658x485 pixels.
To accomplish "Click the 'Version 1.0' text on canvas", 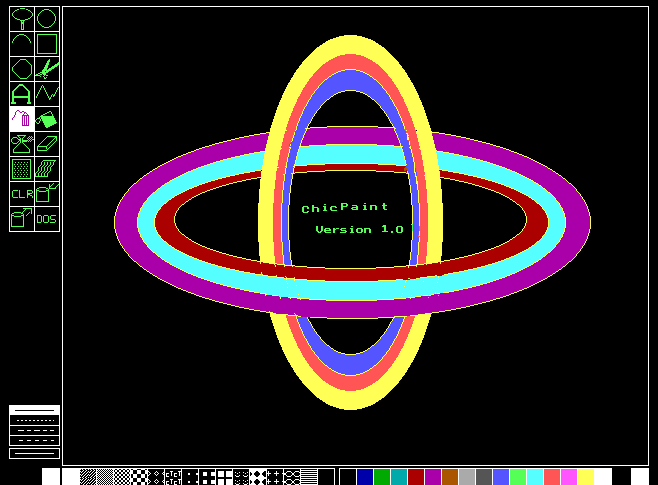I will (359, 229).
